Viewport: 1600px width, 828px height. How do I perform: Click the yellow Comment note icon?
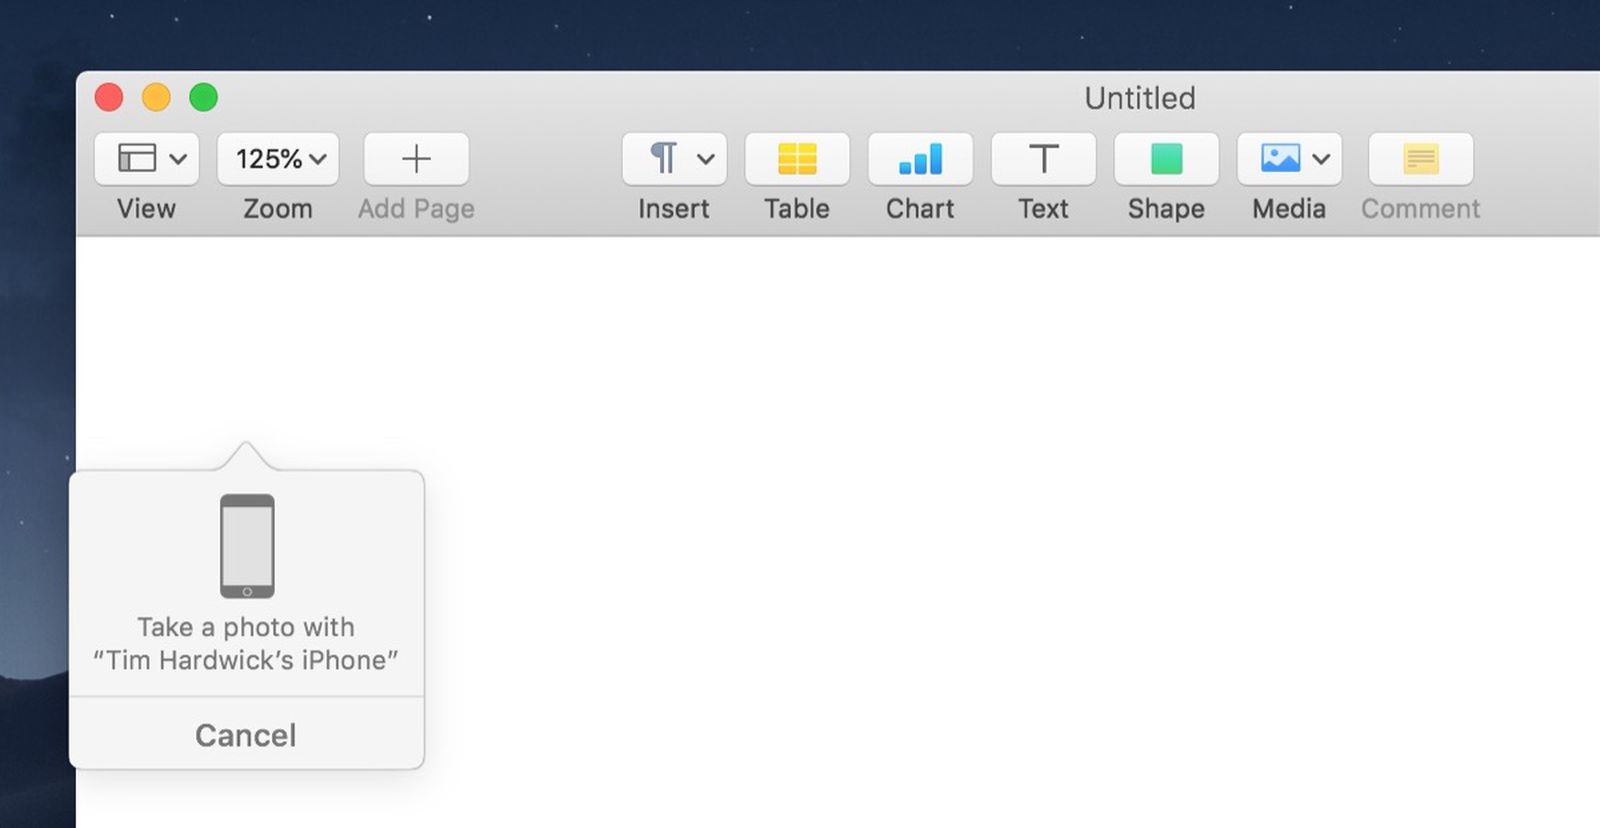pyautogui.click(x=1420, y=159)
